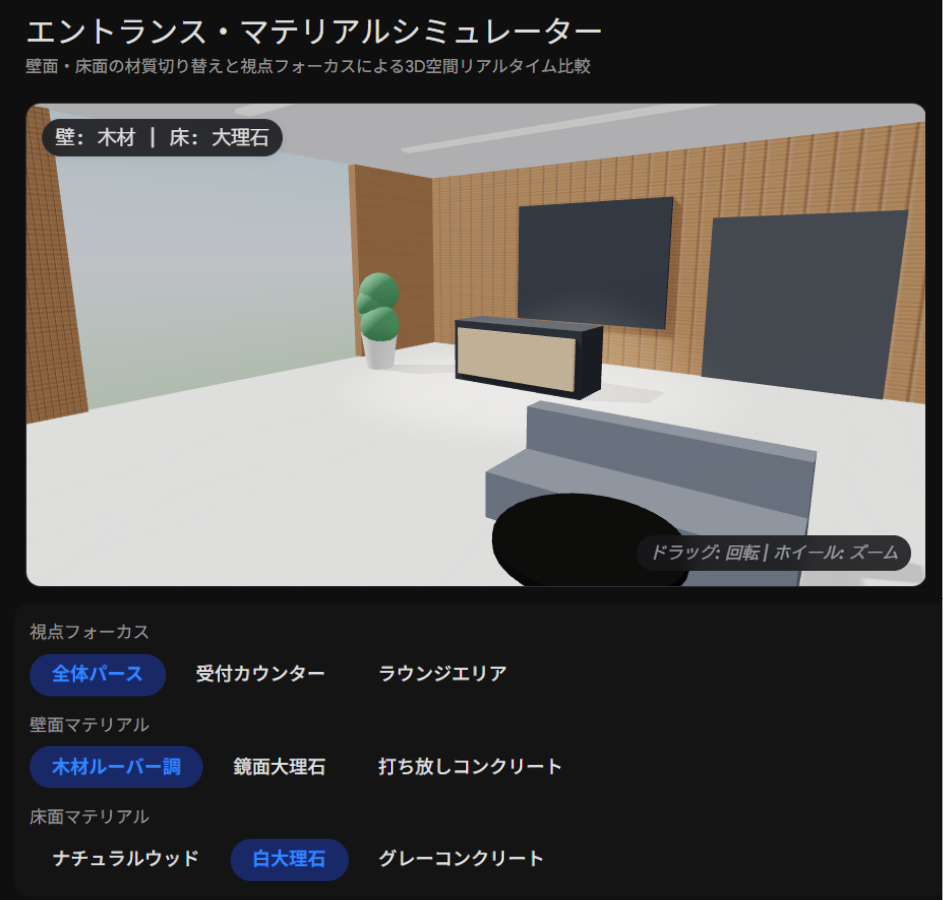
Task: Click the 壁面マテリアル section label
Action: click(x=89, y=725)
